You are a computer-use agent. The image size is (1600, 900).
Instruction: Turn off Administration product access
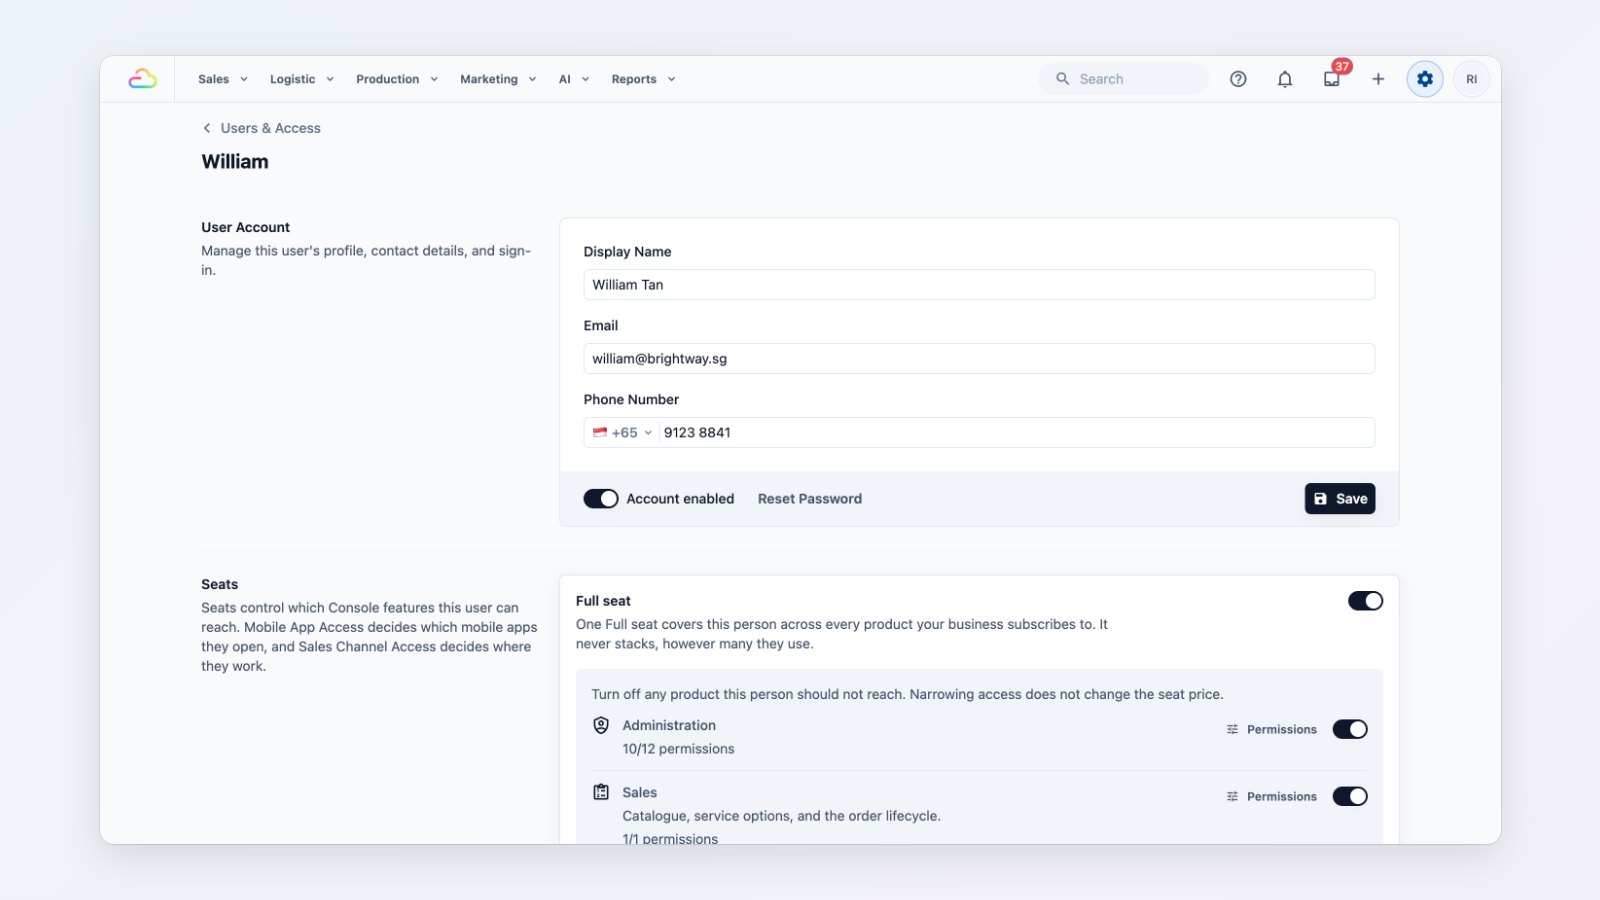click(1350, 730)
